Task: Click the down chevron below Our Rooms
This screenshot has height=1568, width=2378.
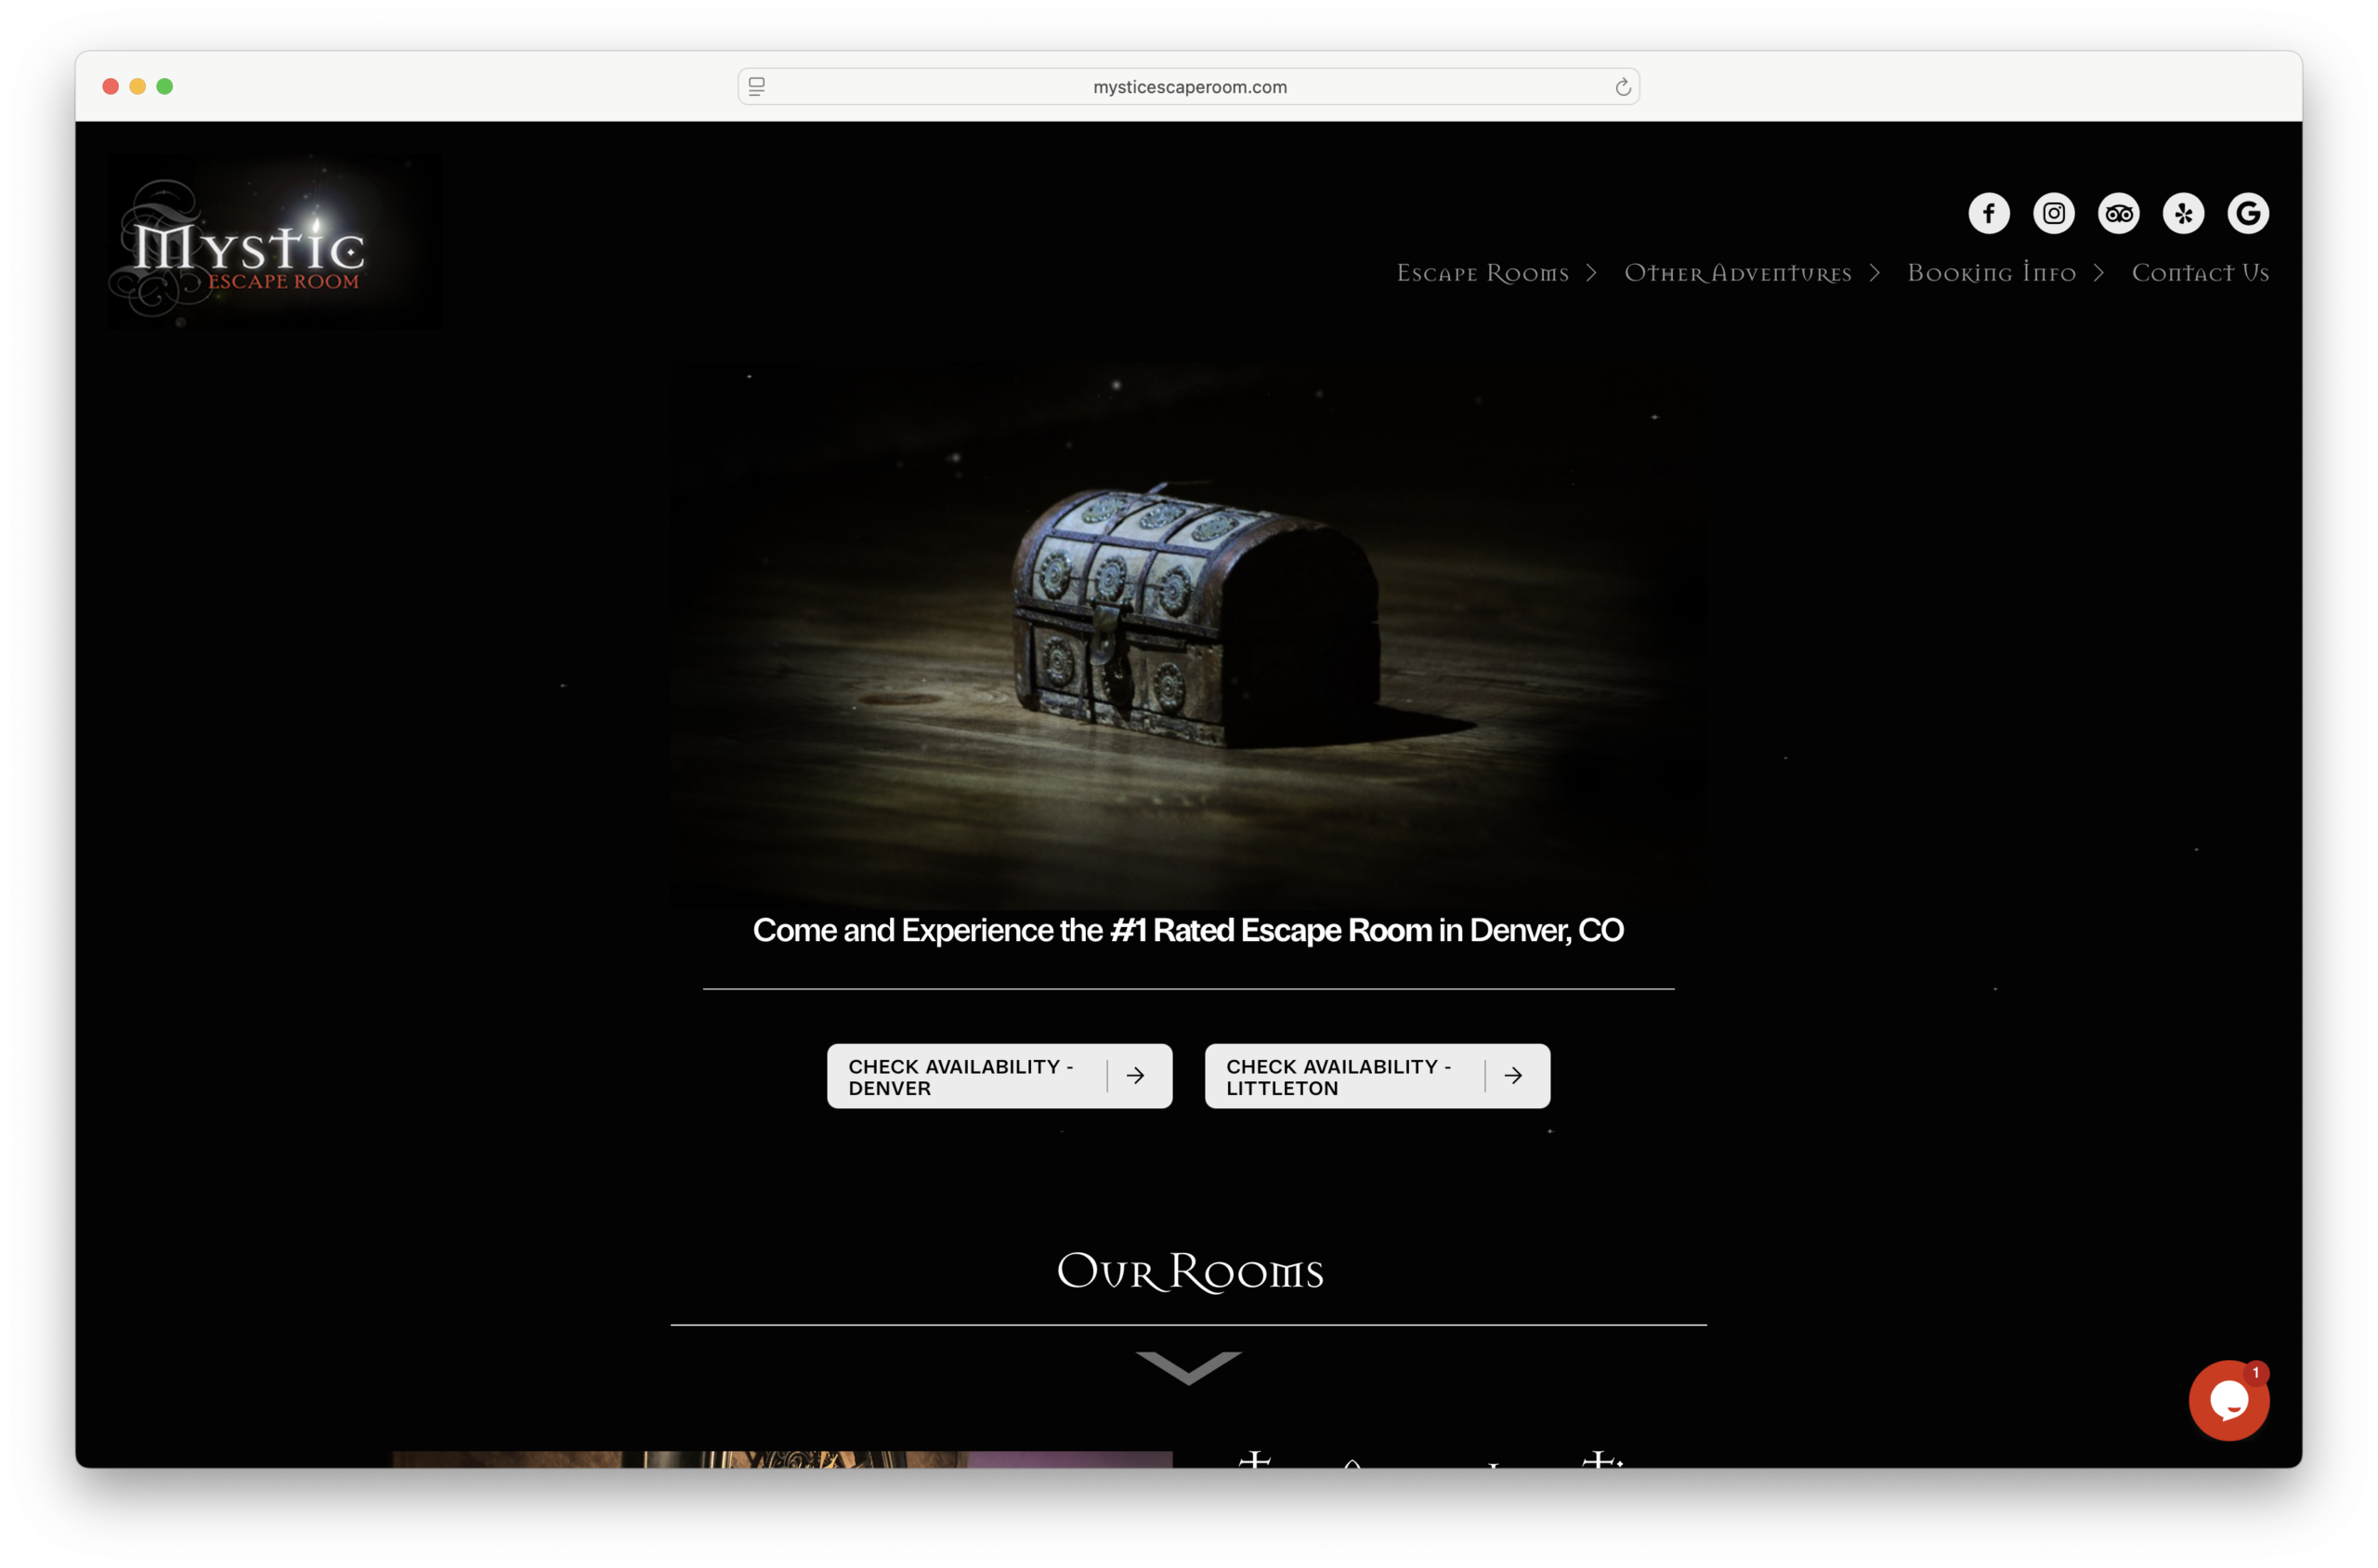Action: [1188, 1367]
